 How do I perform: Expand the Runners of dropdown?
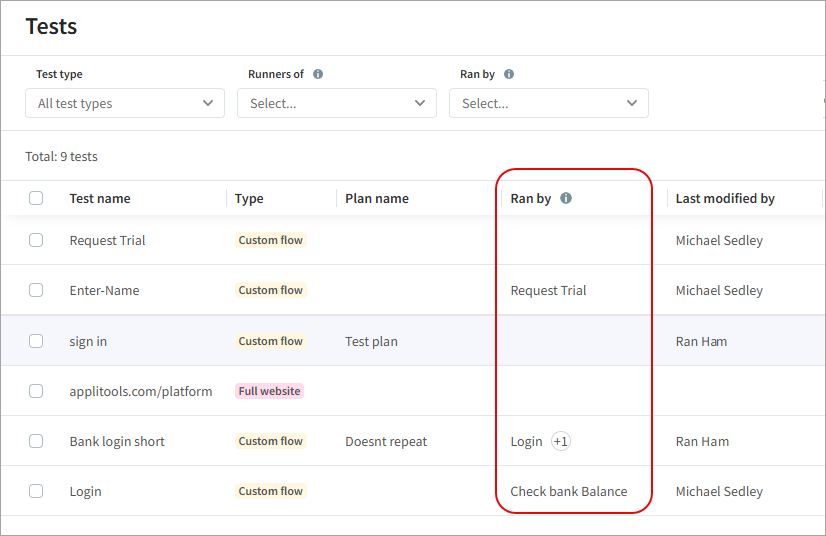point(337,103)
